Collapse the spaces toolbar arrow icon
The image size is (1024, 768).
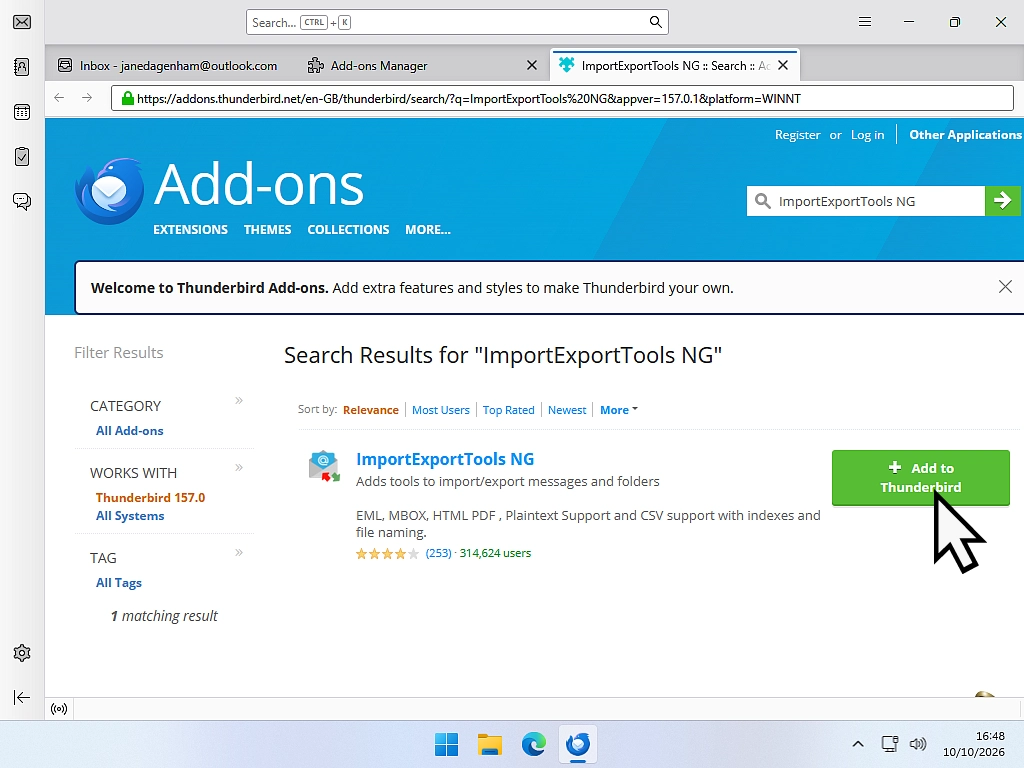[22, 697]
